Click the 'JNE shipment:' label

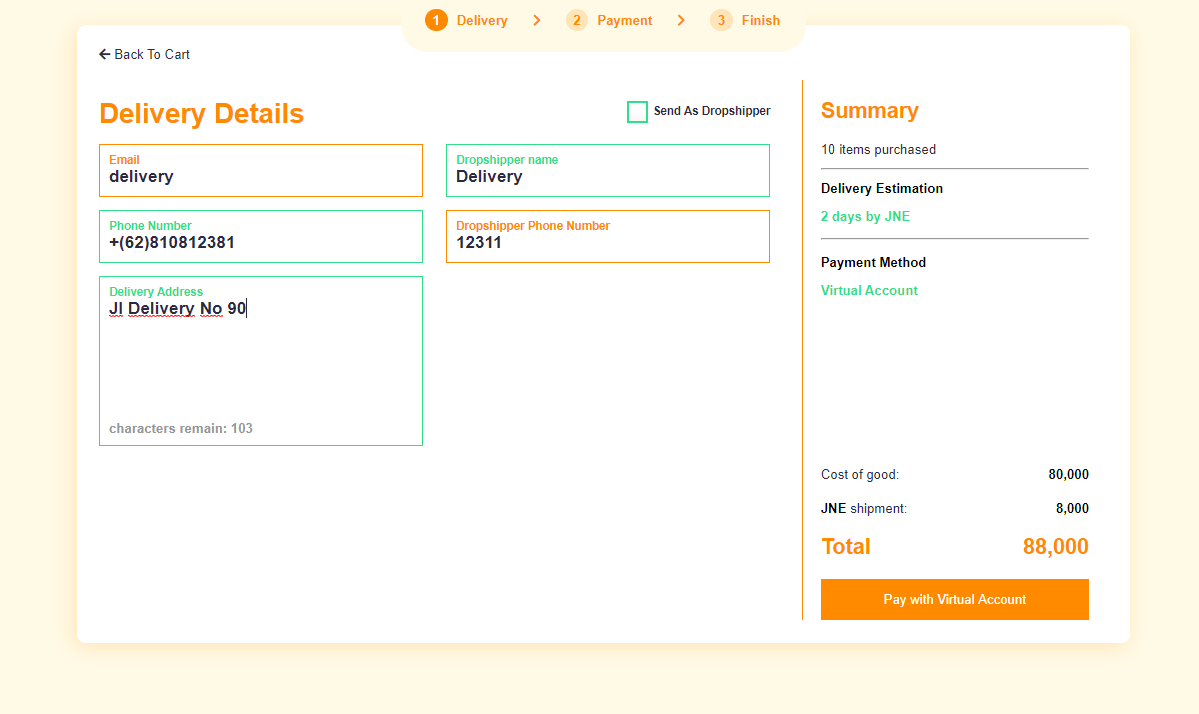pos(864,508)
